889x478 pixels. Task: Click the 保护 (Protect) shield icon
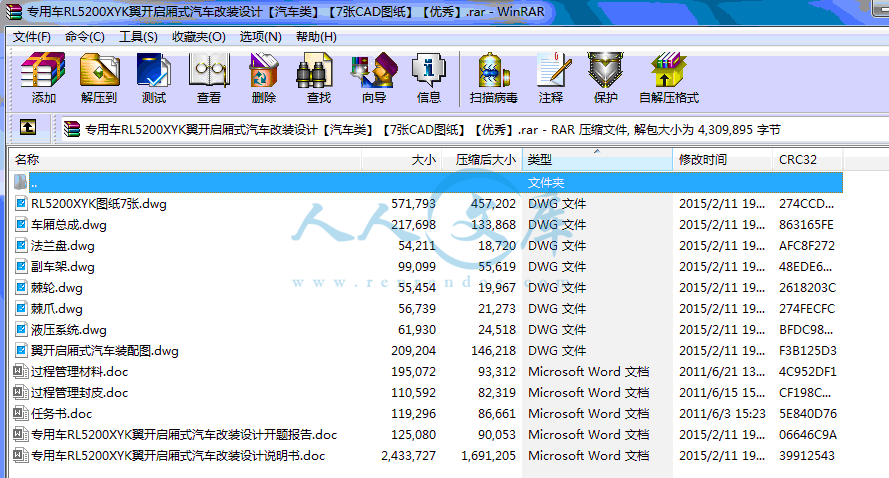605,70
